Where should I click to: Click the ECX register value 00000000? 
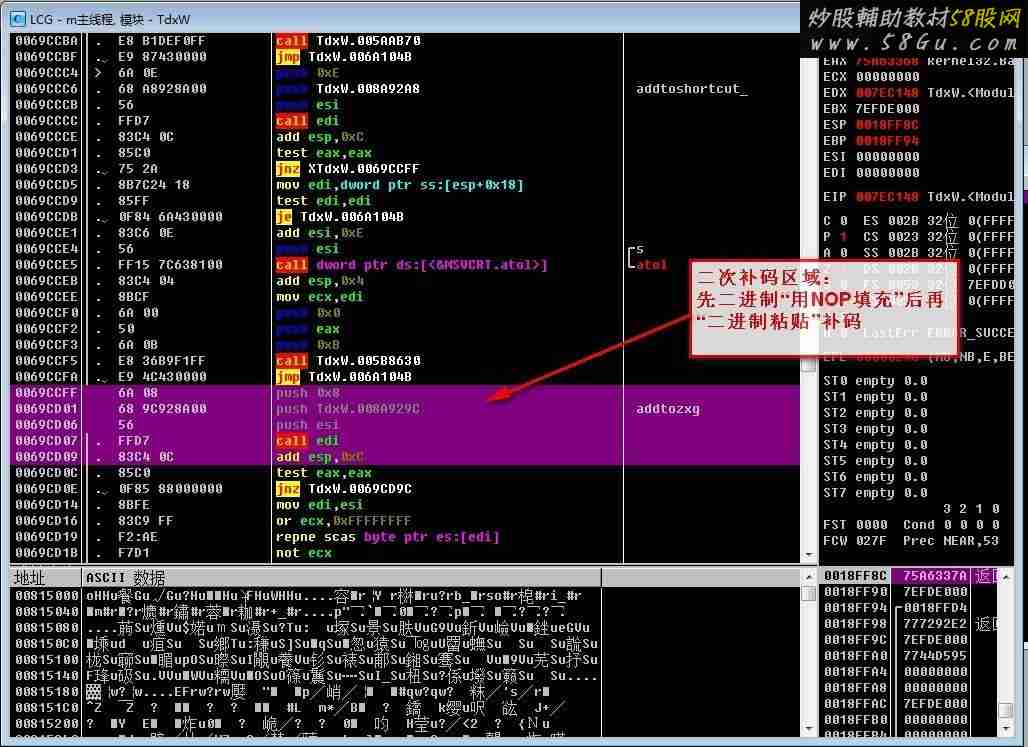(888, 77)
